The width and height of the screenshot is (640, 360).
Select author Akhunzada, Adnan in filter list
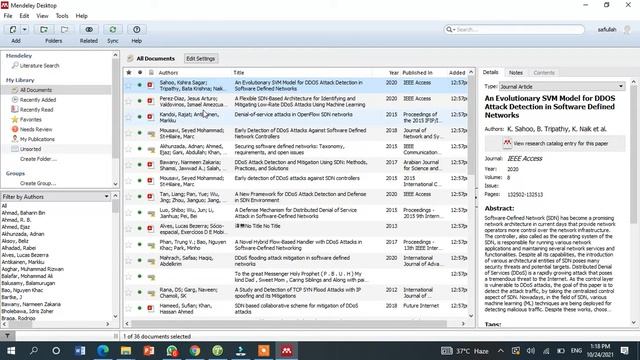click(23, 234)
